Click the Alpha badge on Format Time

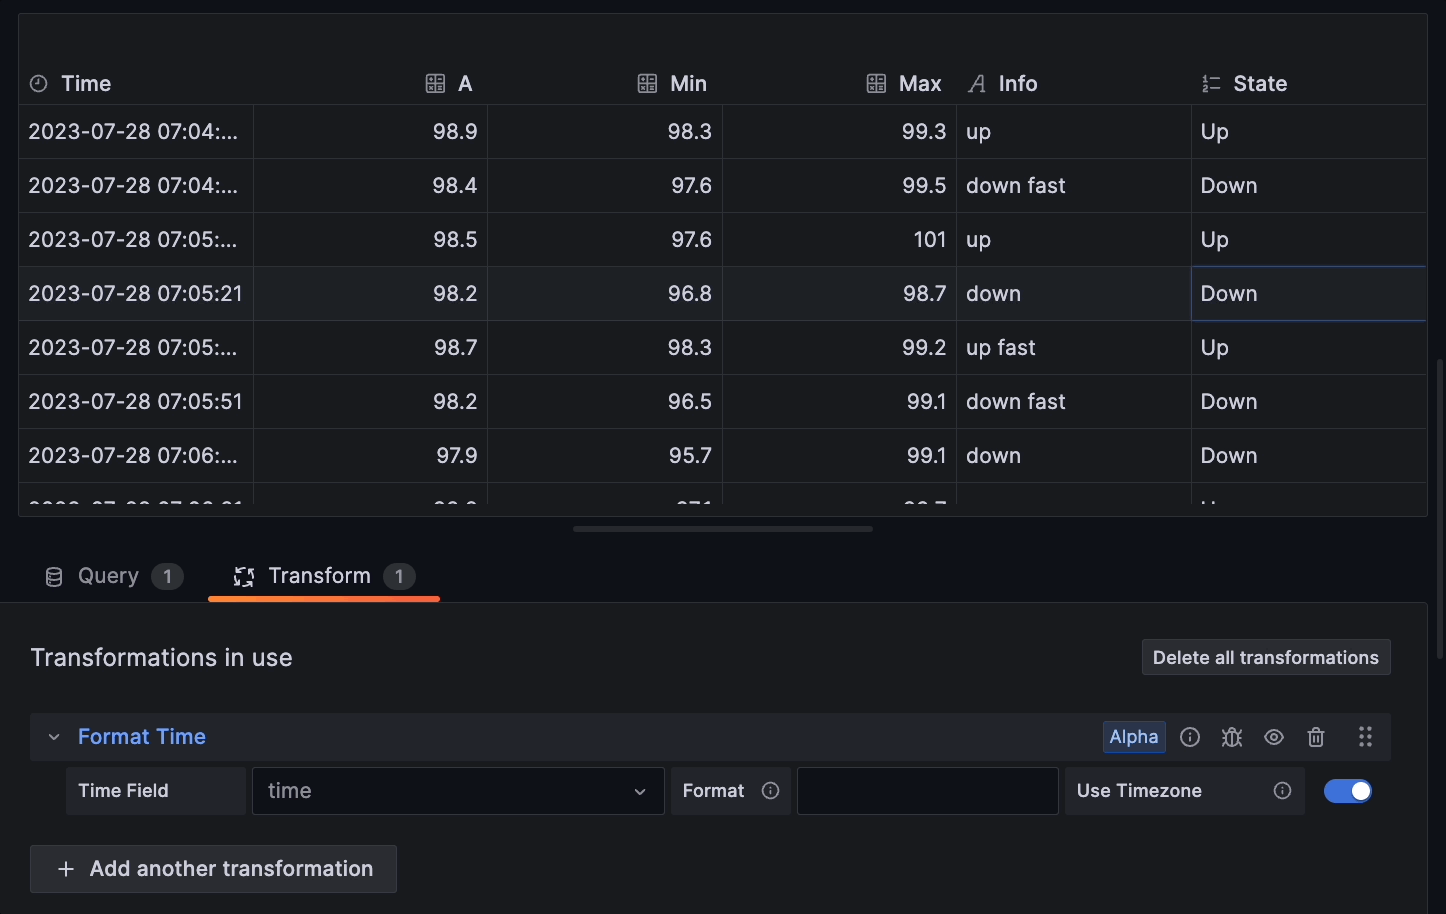pos(1133,737)
